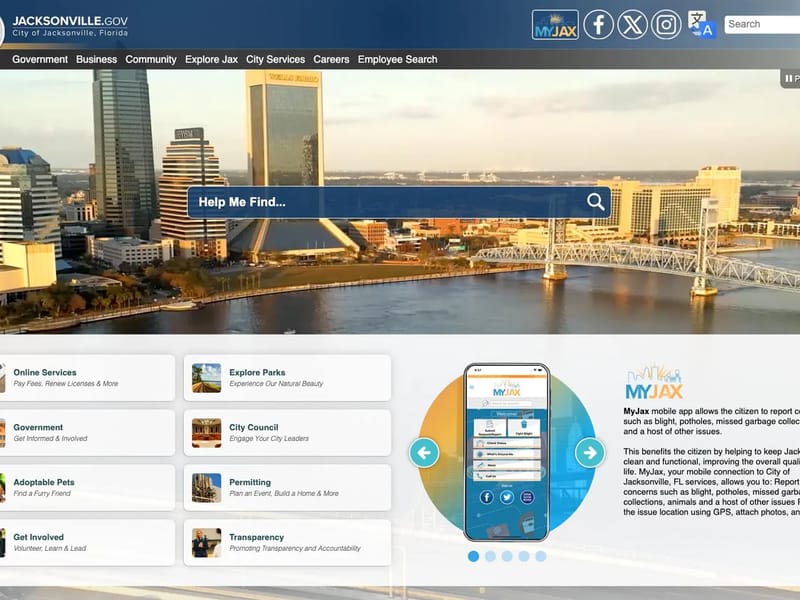Open the Explore Parks link
Screen dimensions: 800x600
coord(257,372)
